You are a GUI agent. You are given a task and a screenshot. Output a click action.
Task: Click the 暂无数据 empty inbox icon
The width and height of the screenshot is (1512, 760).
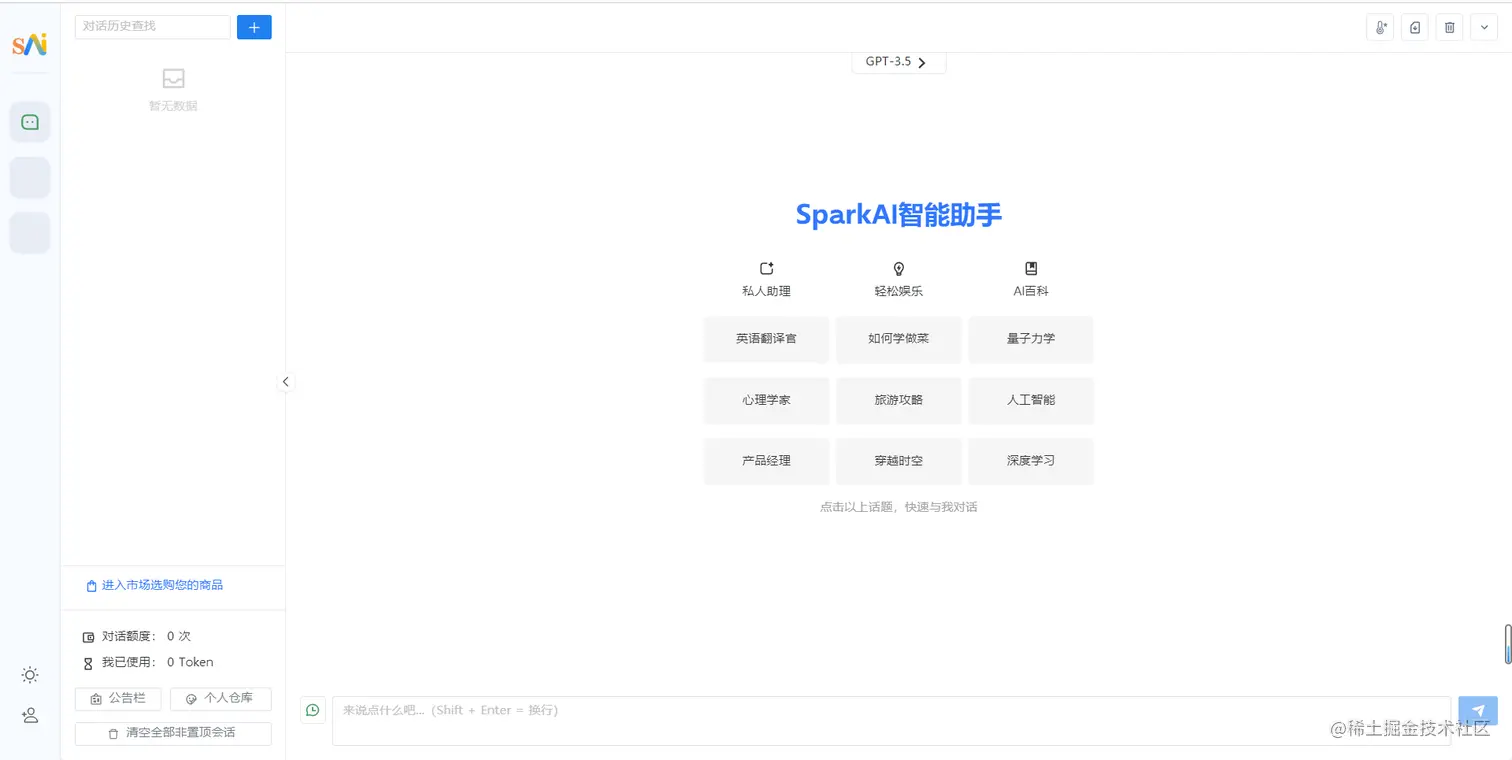click(173, 78)
